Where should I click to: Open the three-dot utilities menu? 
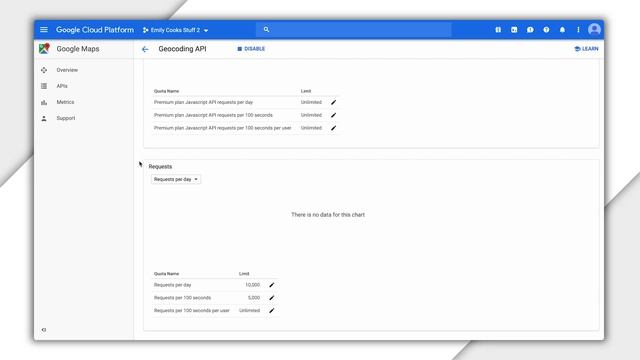578,30
